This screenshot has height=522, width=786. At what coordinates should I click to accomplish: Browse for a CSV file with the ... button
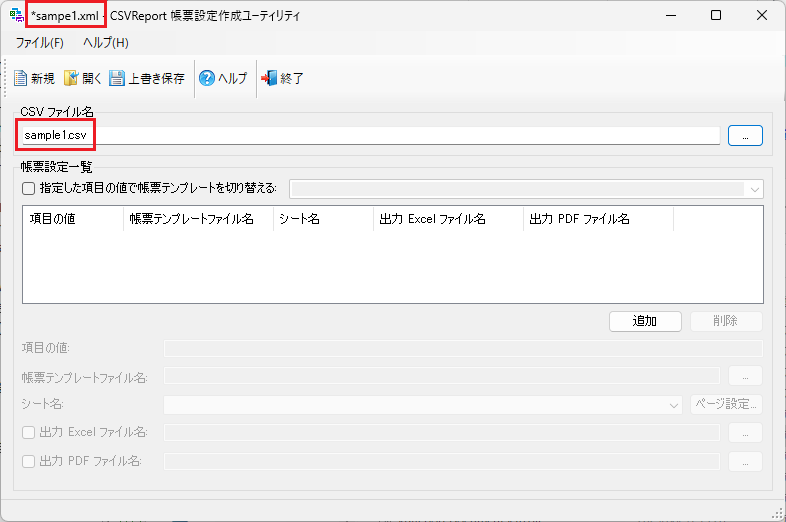pyautogui.click(x=745, y=135)
